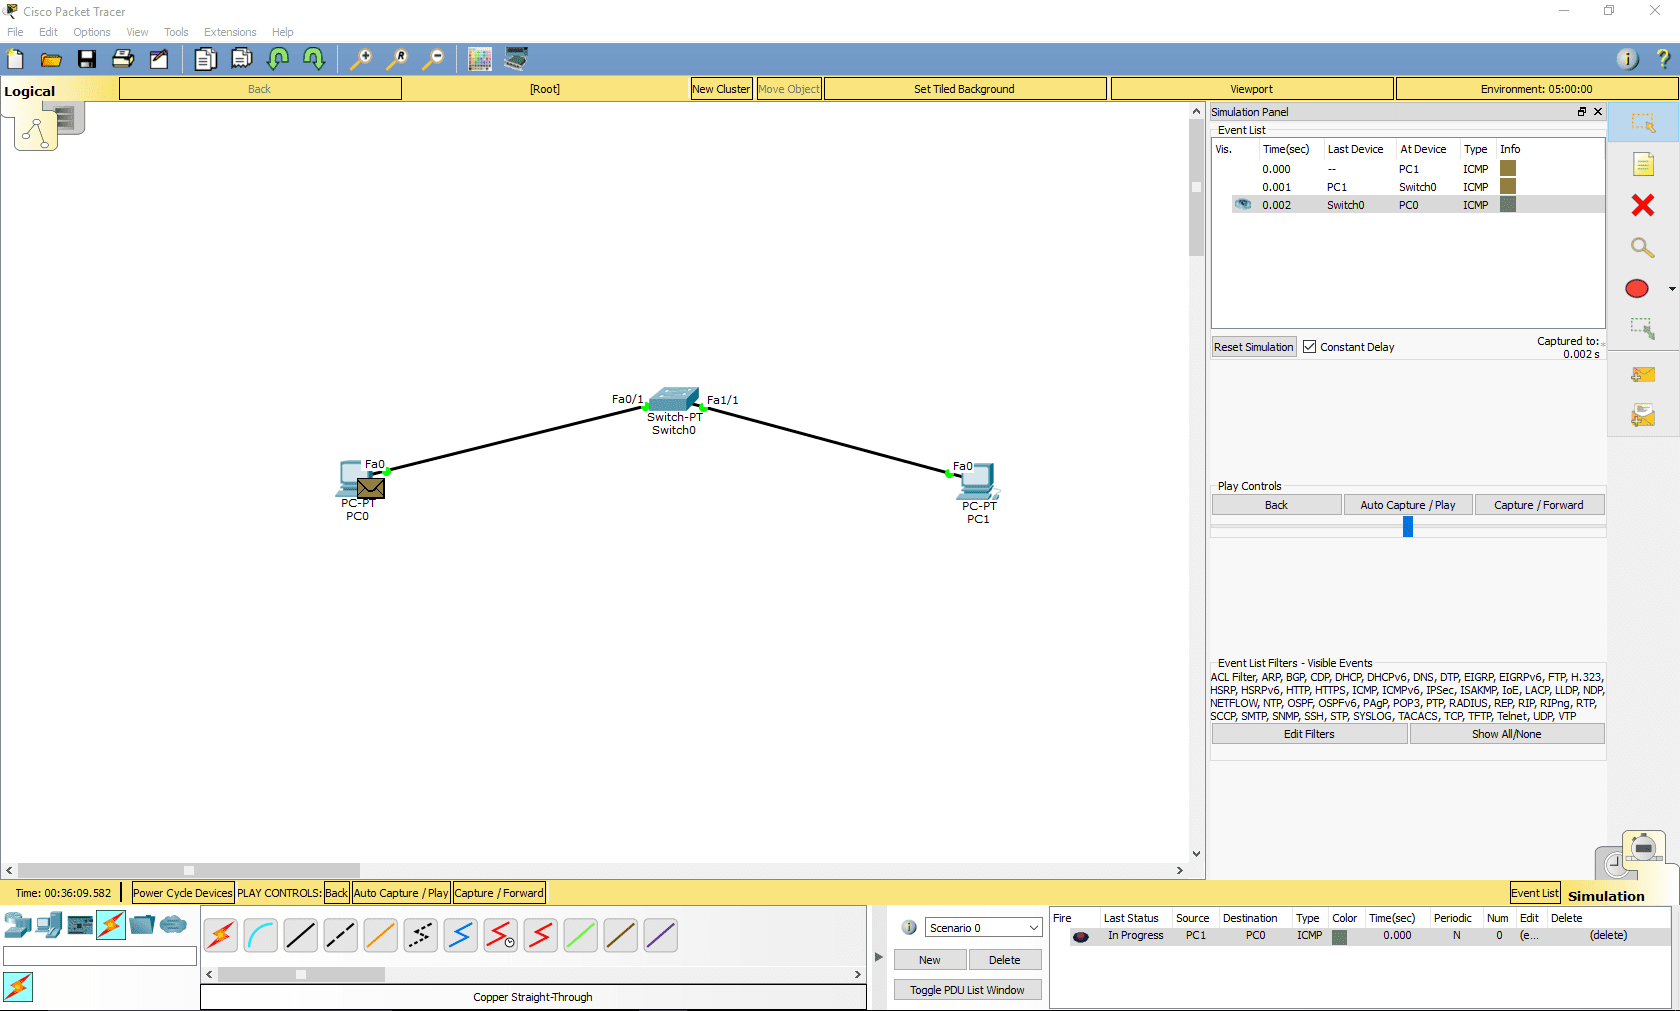Select the Add Simple PDU envelope tool

pyautogui.click(x=1643, y=374)
